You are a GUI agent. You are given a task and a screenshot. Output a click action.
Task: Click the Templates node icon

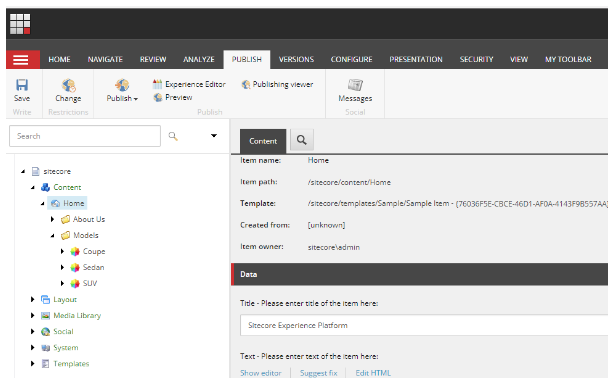click(x=45, y=364)
